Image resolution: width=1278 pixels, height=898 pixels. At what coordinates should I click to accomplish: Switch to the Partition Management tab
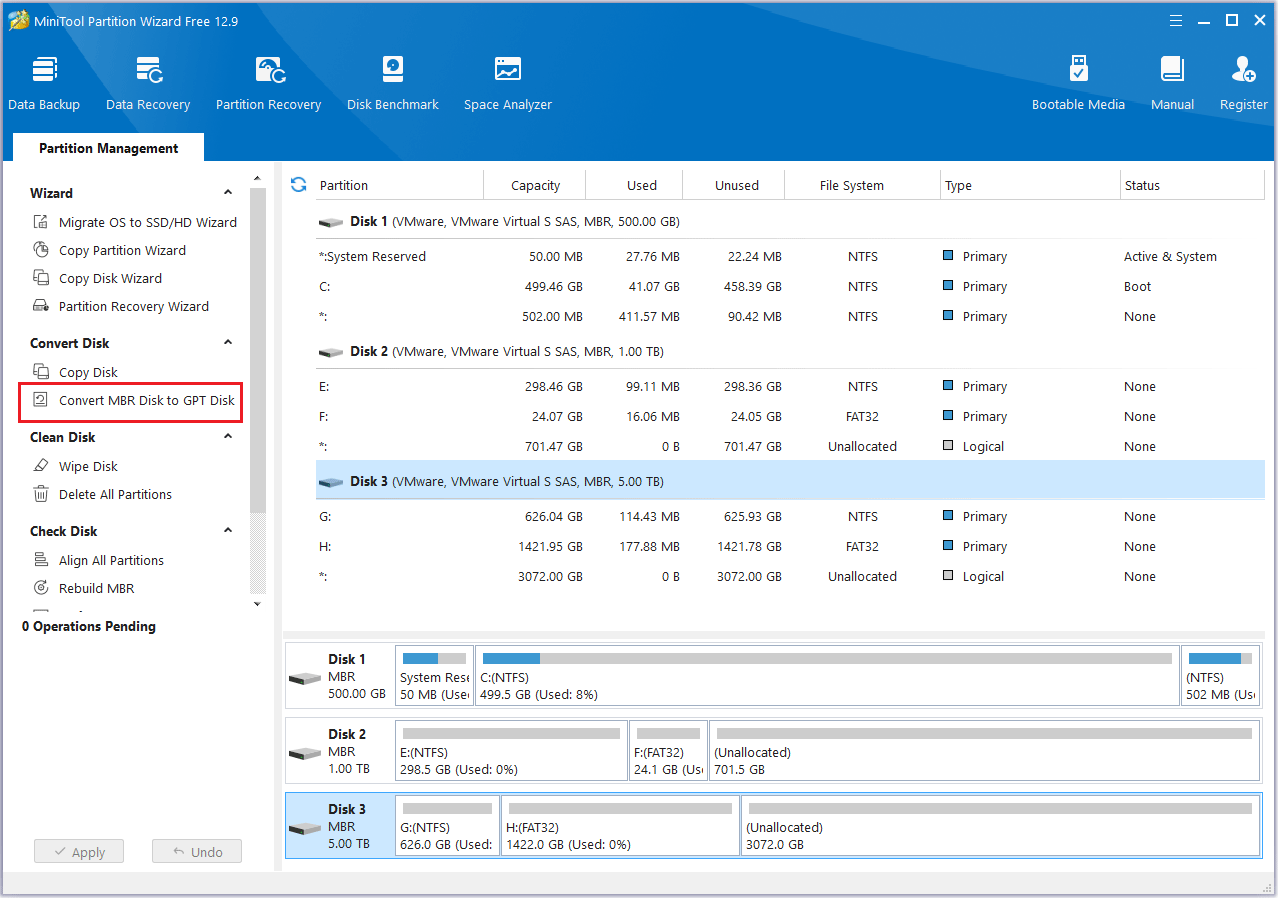[x=107, y=147]
